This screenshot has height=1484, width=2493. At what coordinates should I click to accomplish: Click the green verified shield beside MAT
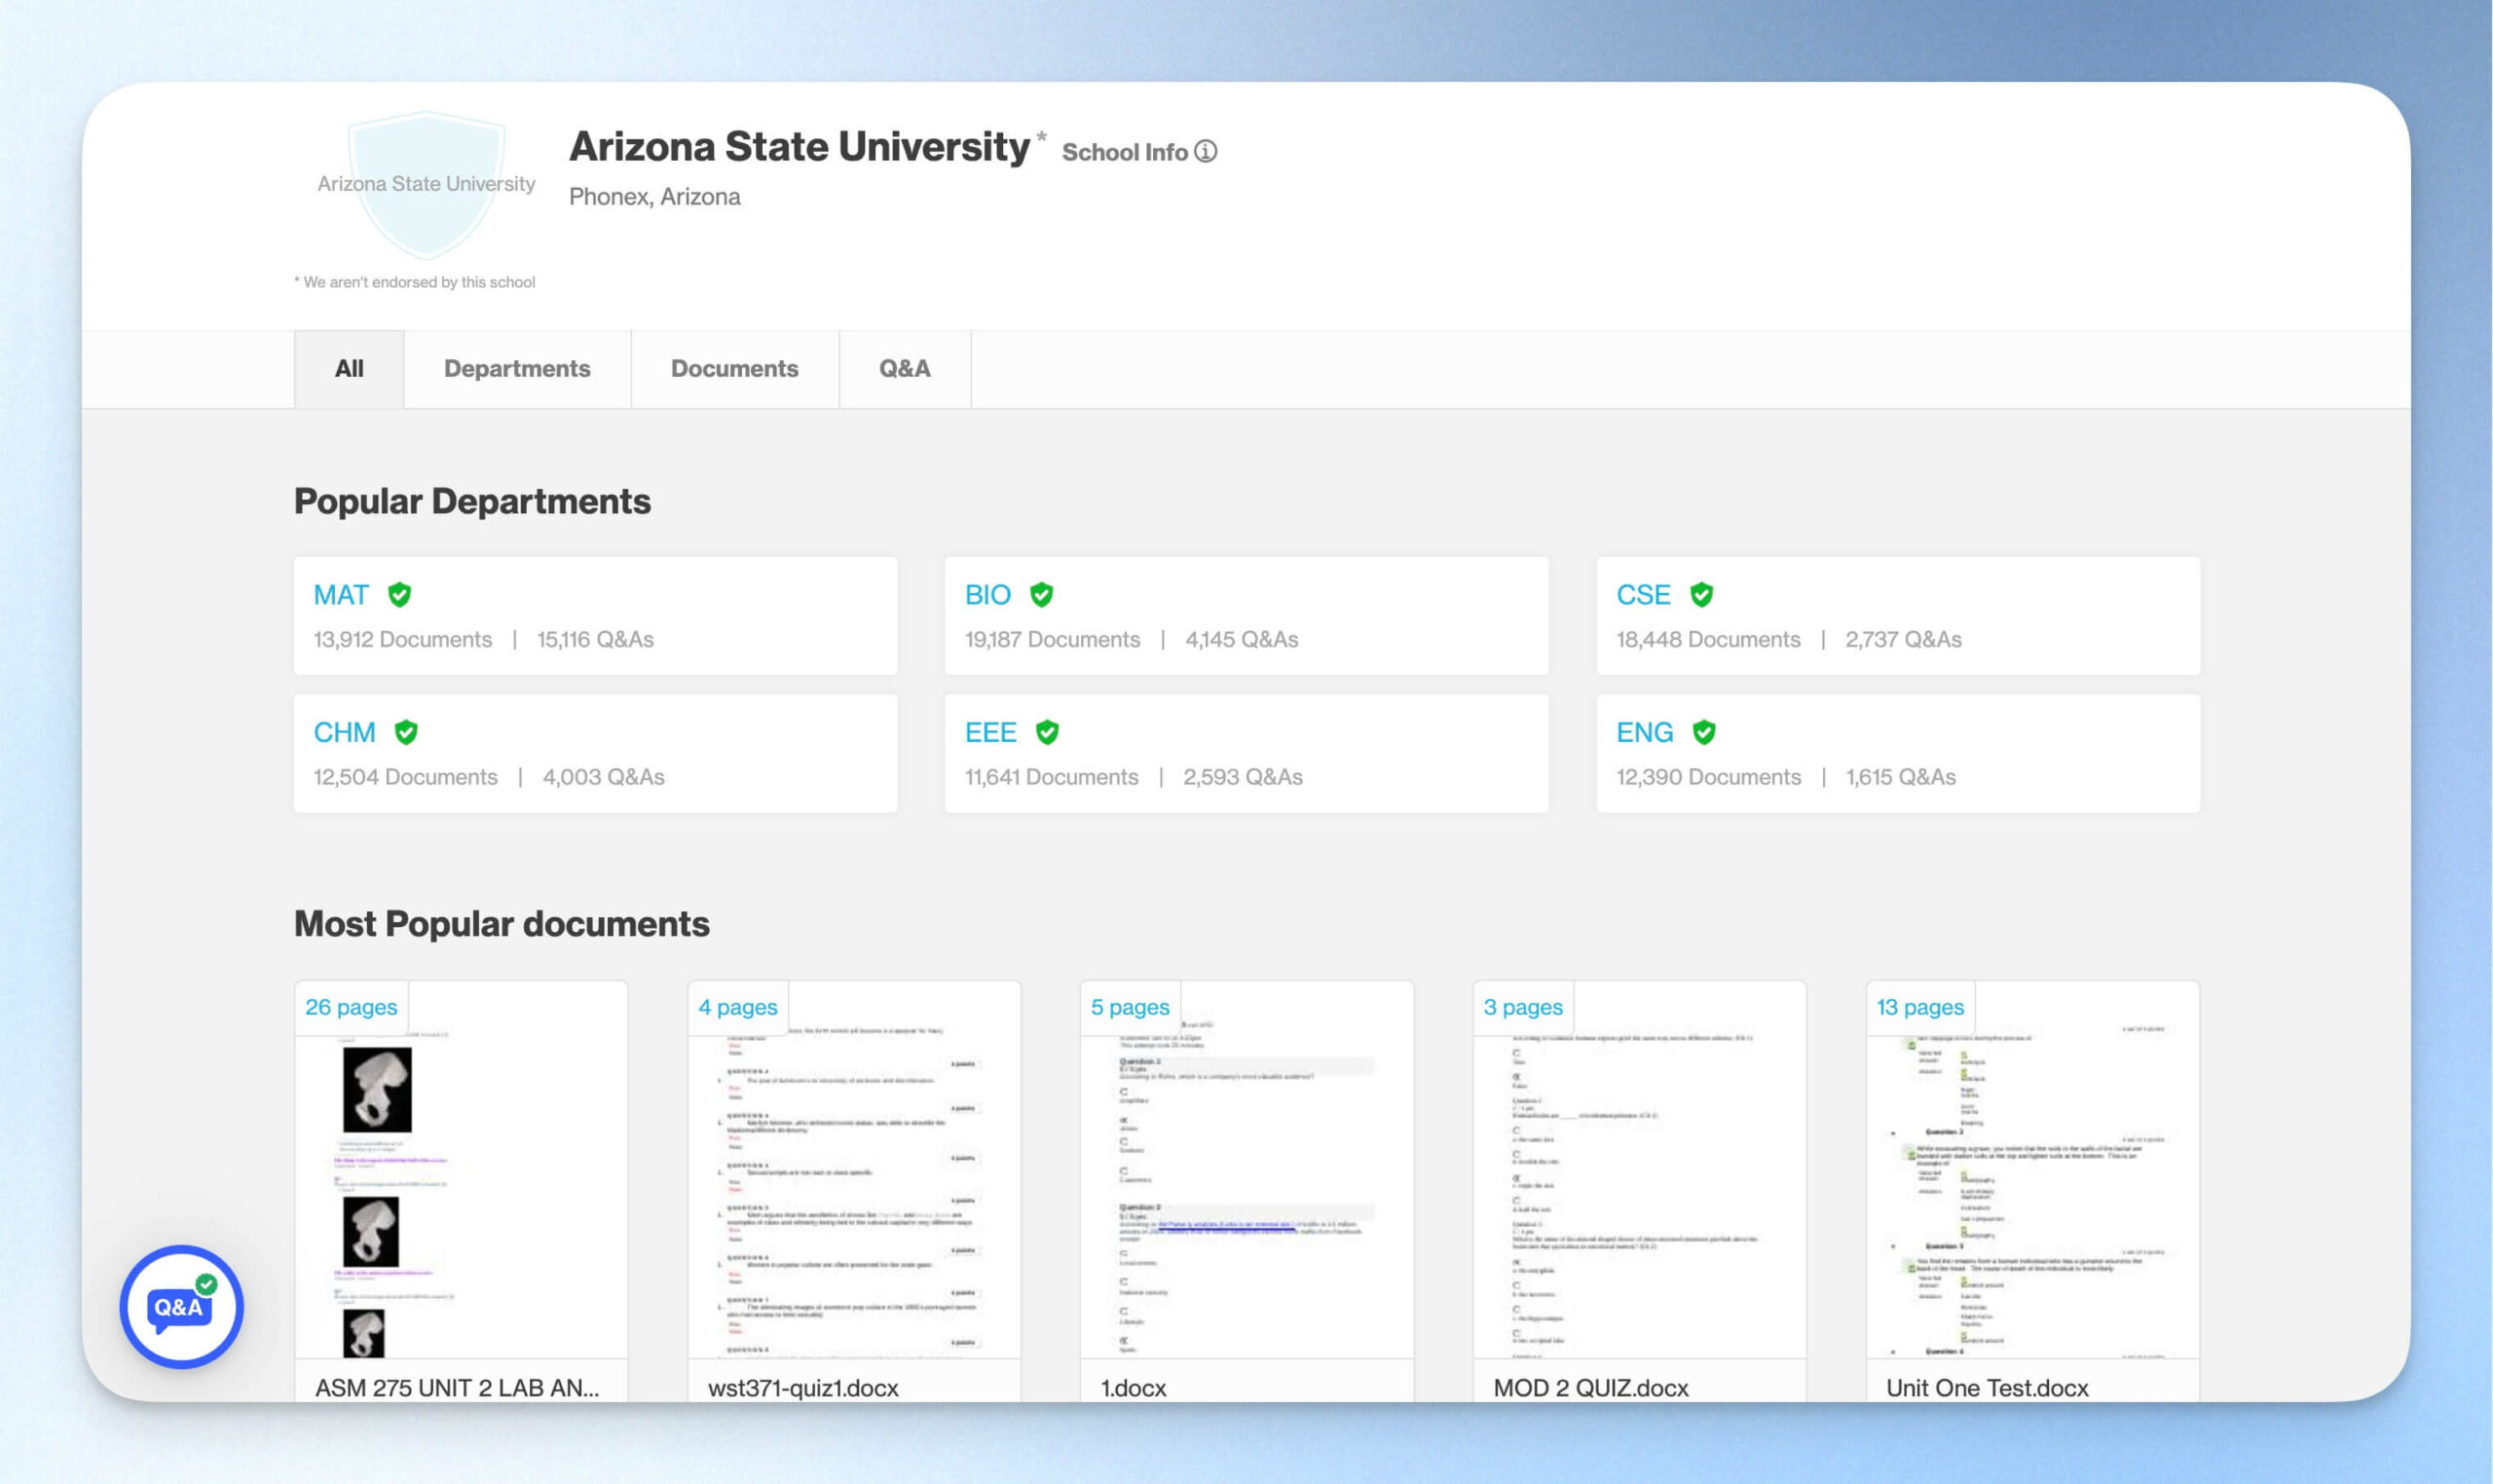400,595
